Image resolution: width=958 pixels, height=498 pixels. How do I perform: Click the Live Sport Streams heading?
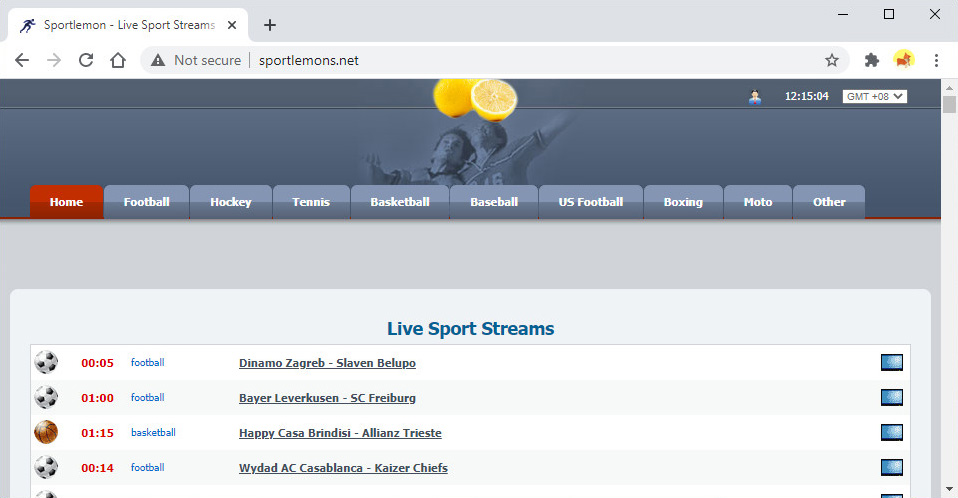click(470, 329)
